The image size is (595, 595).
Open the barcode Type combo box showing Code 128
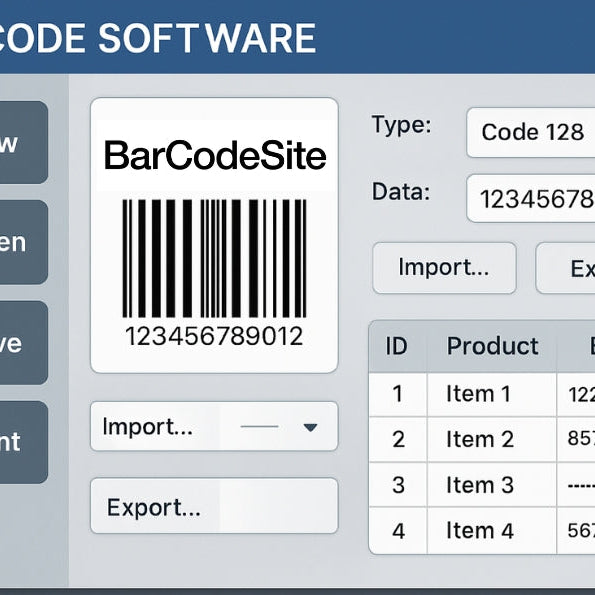tap(530, 132)
